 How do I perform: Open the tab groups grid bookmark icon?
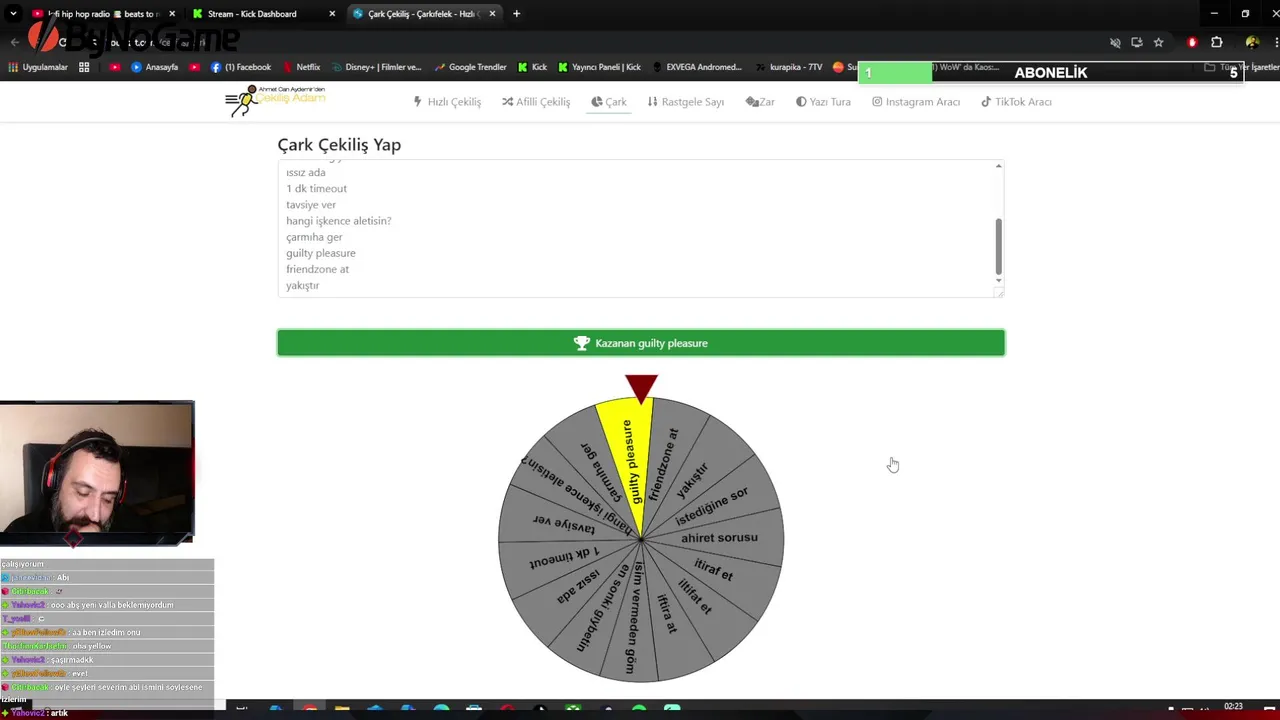84,67
